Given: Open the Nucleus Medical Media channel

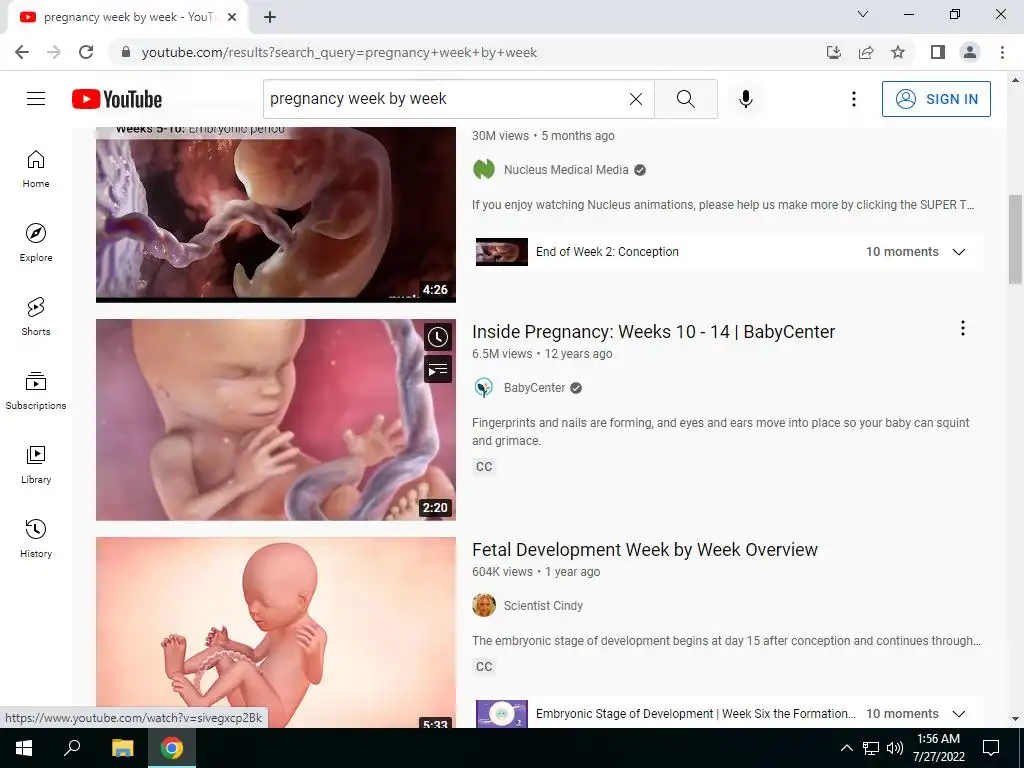Looking at the screenshot, I should point(566,170).
